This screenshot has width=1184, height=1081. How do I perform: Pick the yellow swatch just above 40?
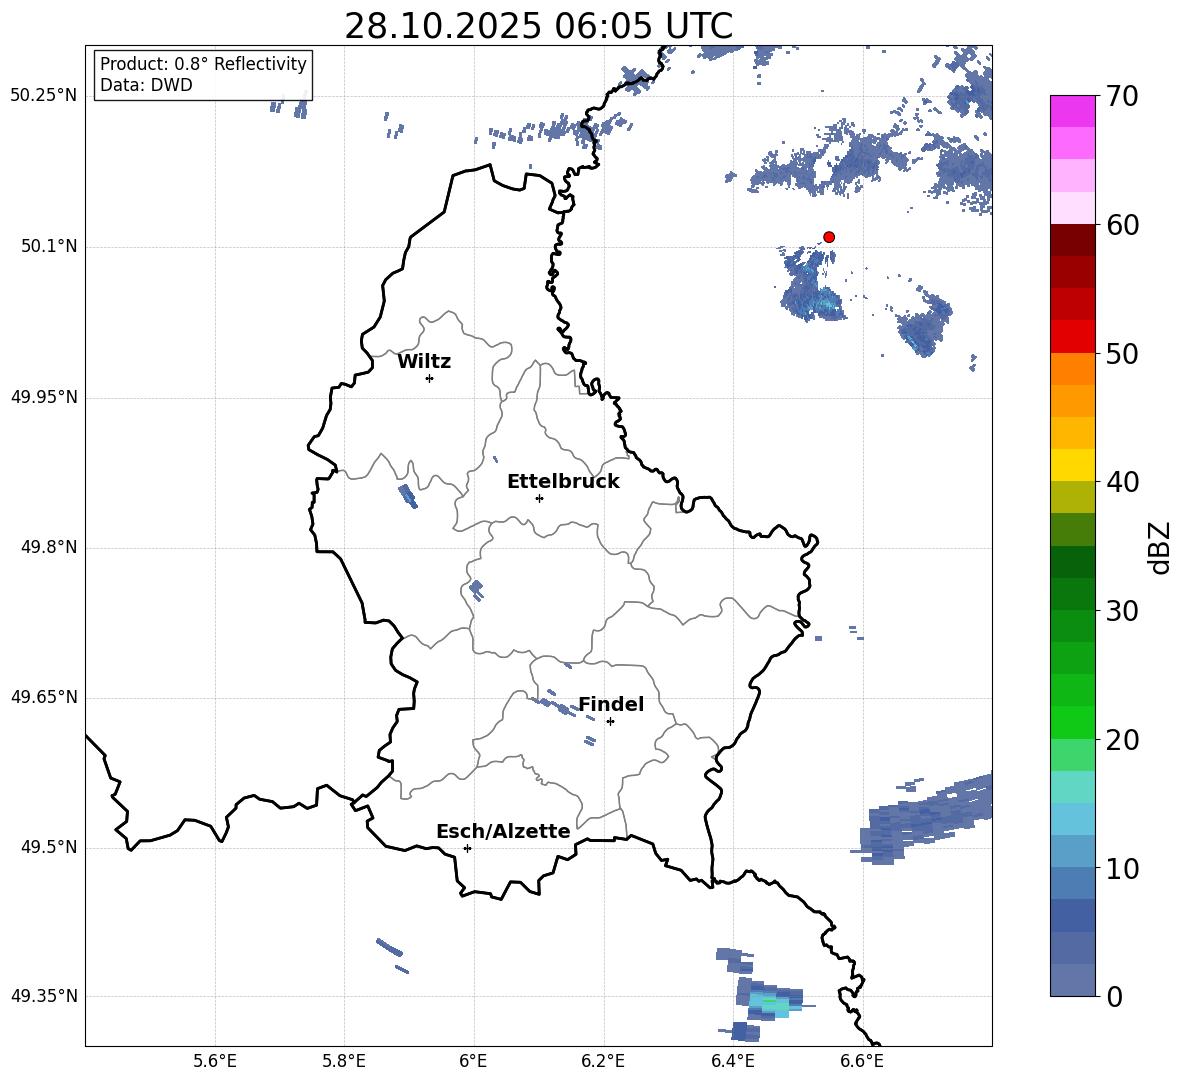1072,465
